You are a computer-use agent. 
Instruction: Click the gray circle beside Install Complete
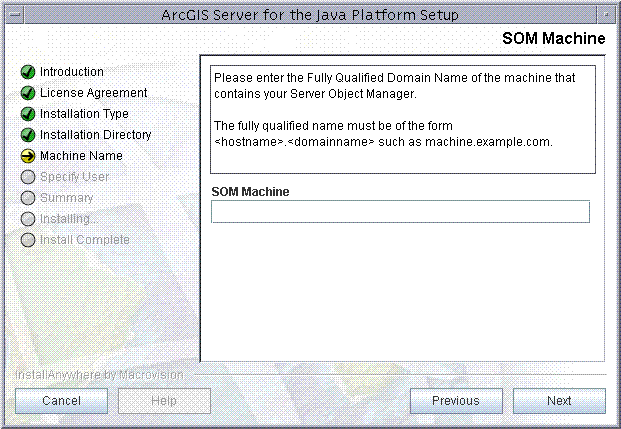[28, 240]
